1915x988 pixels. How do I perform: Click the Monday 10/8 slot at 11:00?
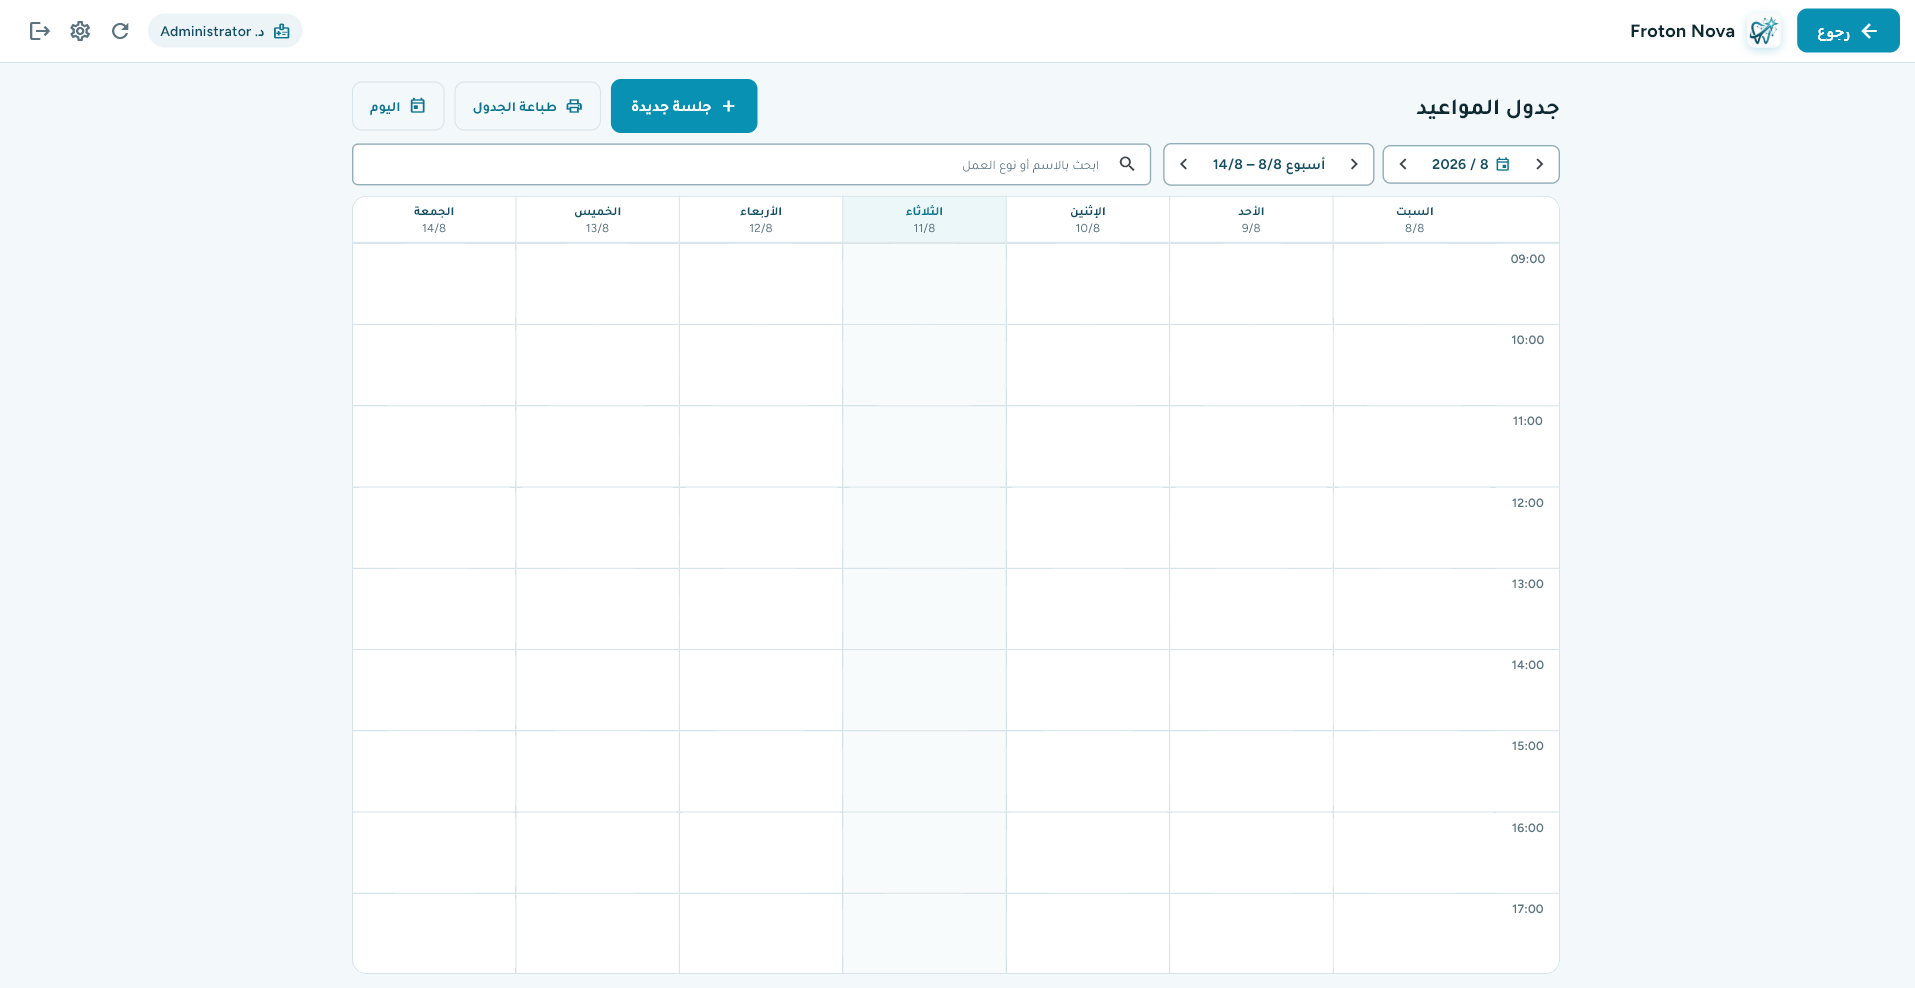pyautogui.click(x=1088, y=446)
